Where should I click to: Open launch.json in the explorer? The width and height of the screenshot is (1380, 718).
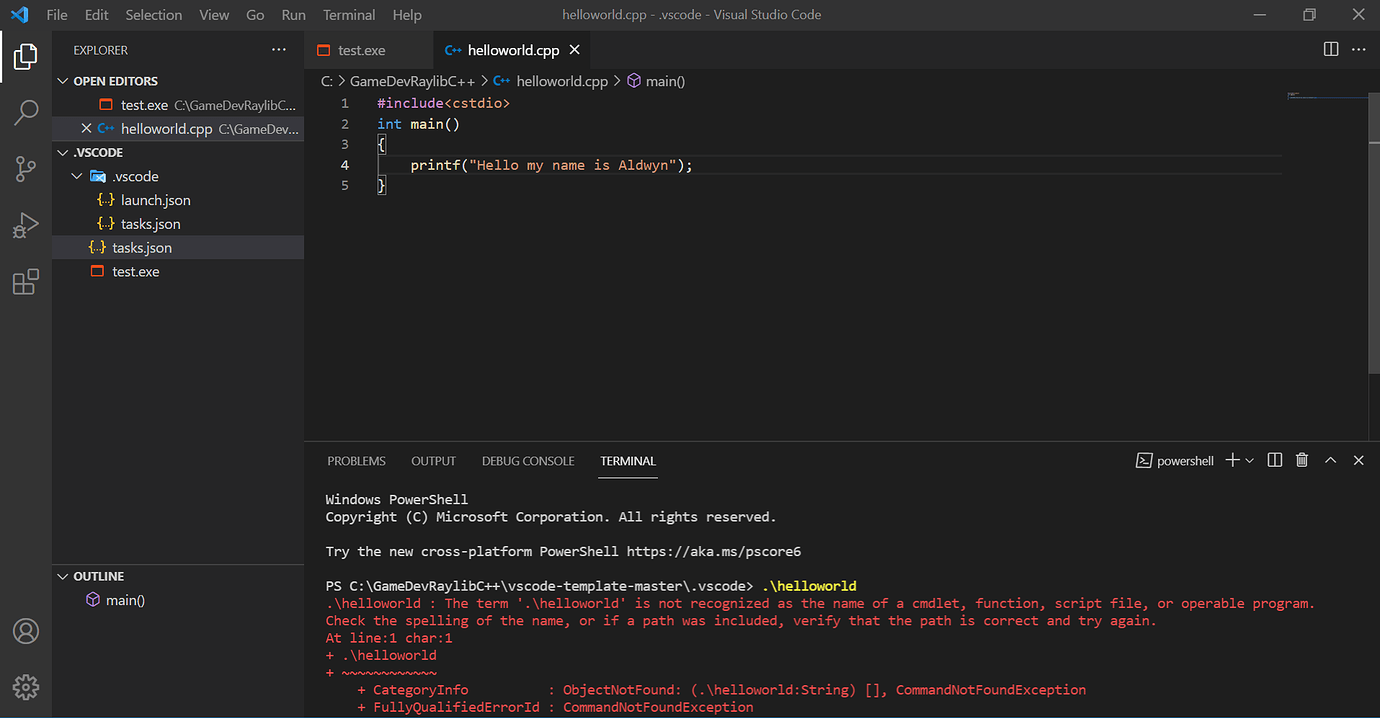tap(155, 200)
